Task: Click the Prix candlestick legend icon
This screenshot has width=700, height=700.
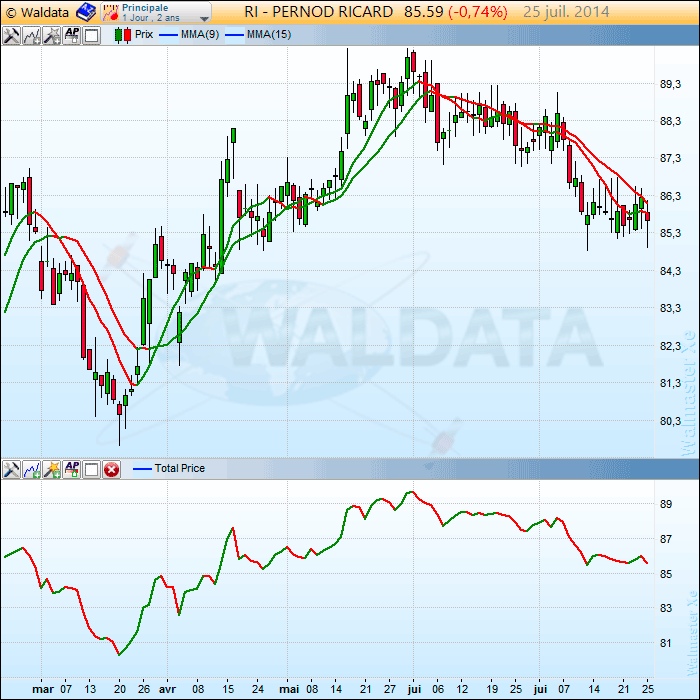Action: tap(123, 35)
